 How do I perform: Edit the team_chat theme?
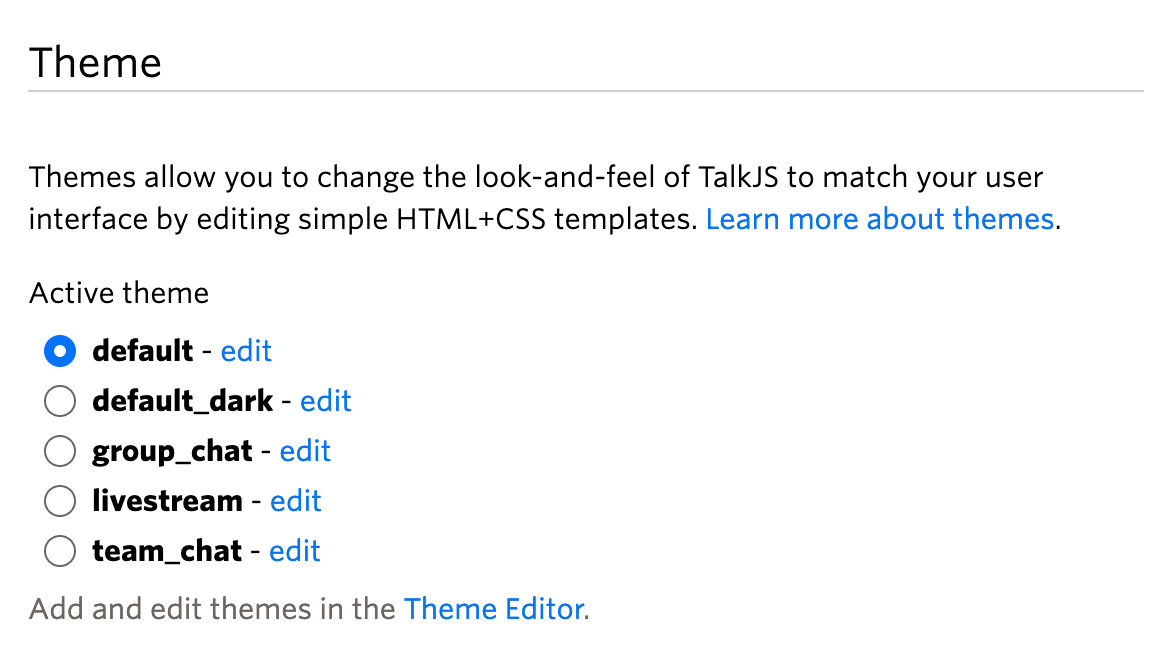tap(294, 551)
